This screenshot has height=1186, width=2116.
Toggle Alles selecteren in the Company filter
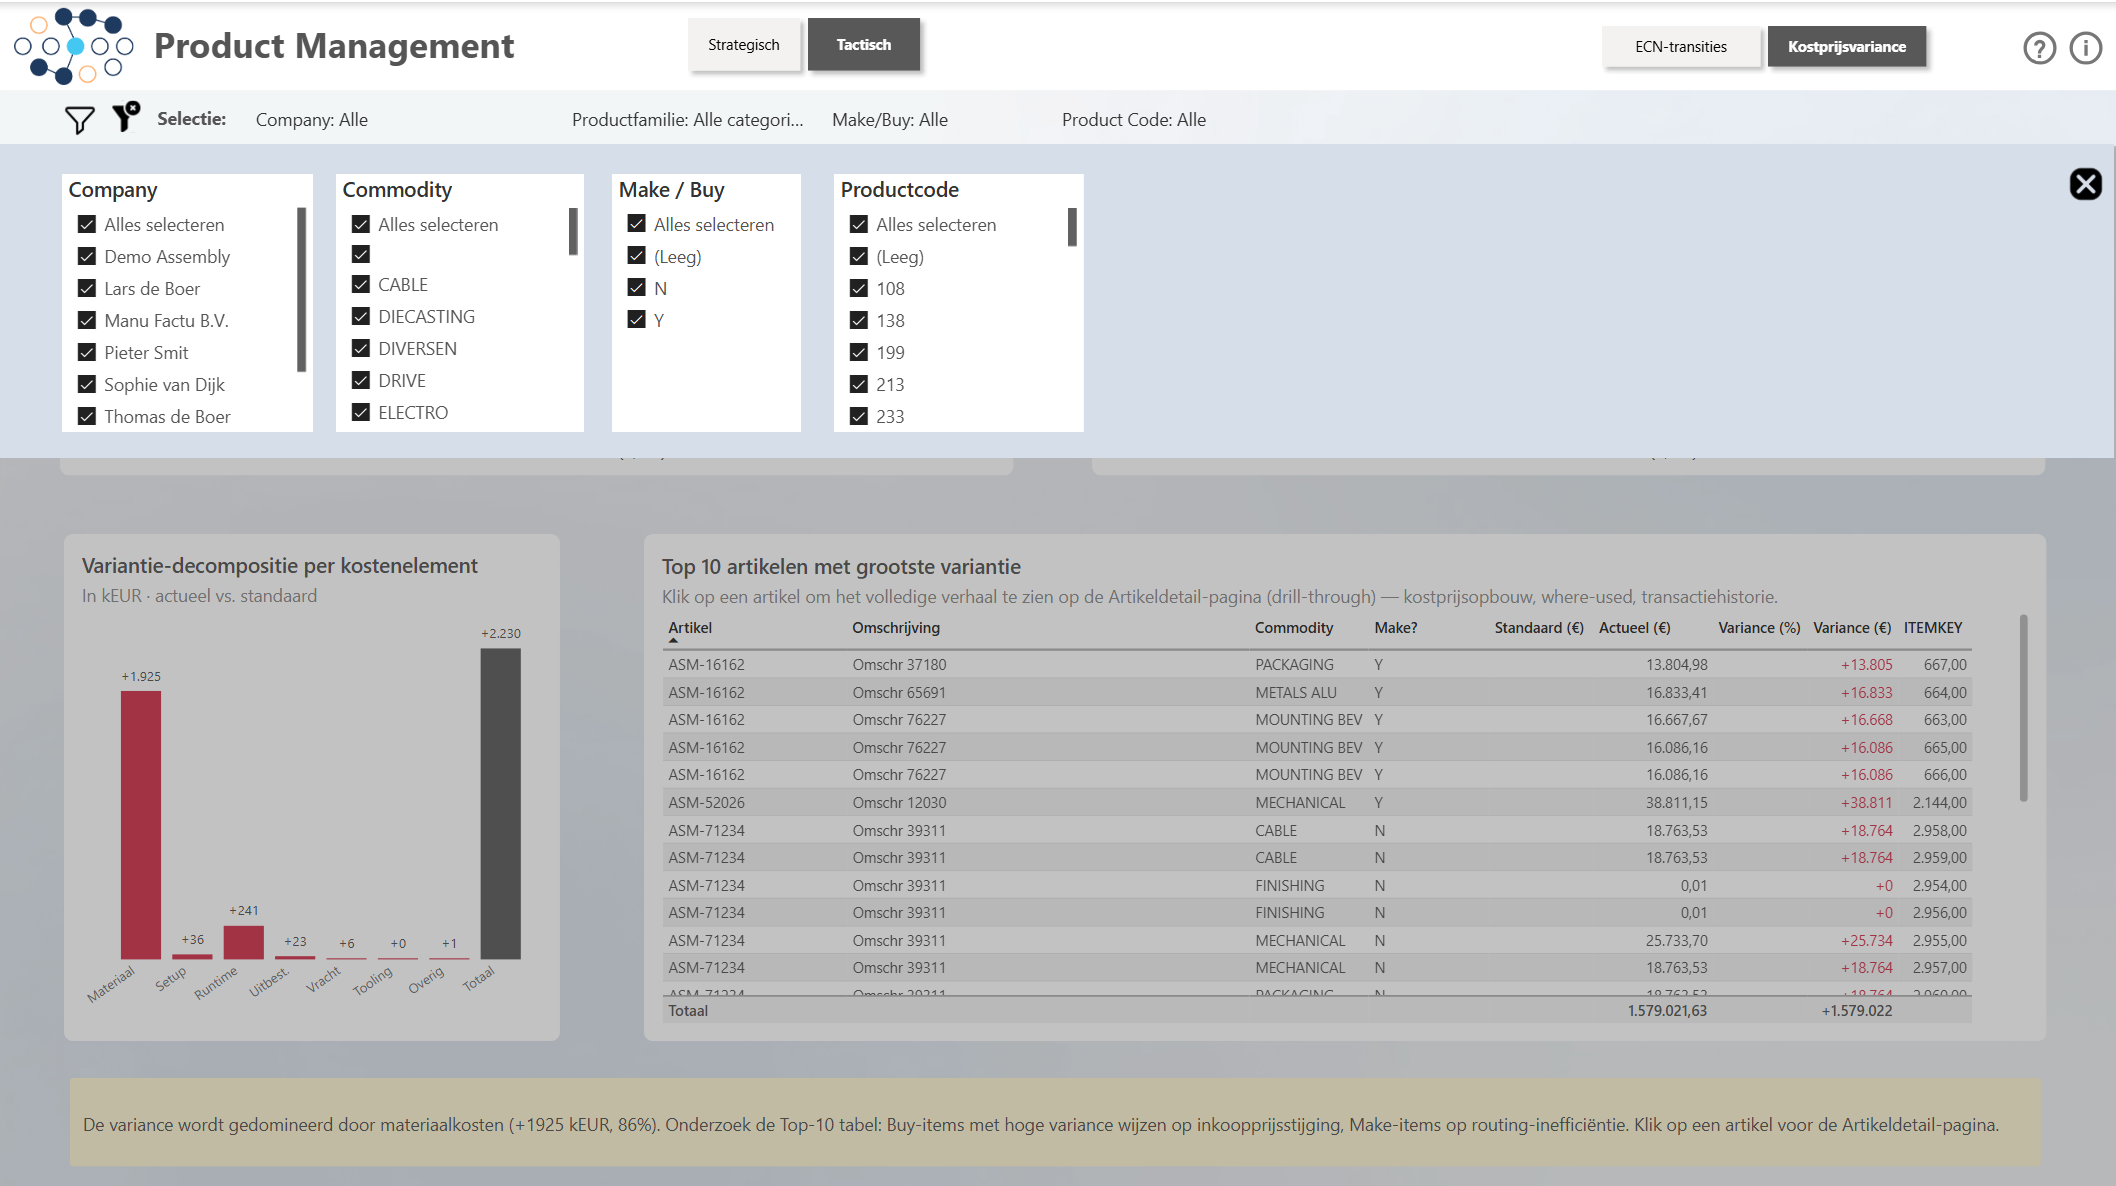87,225
